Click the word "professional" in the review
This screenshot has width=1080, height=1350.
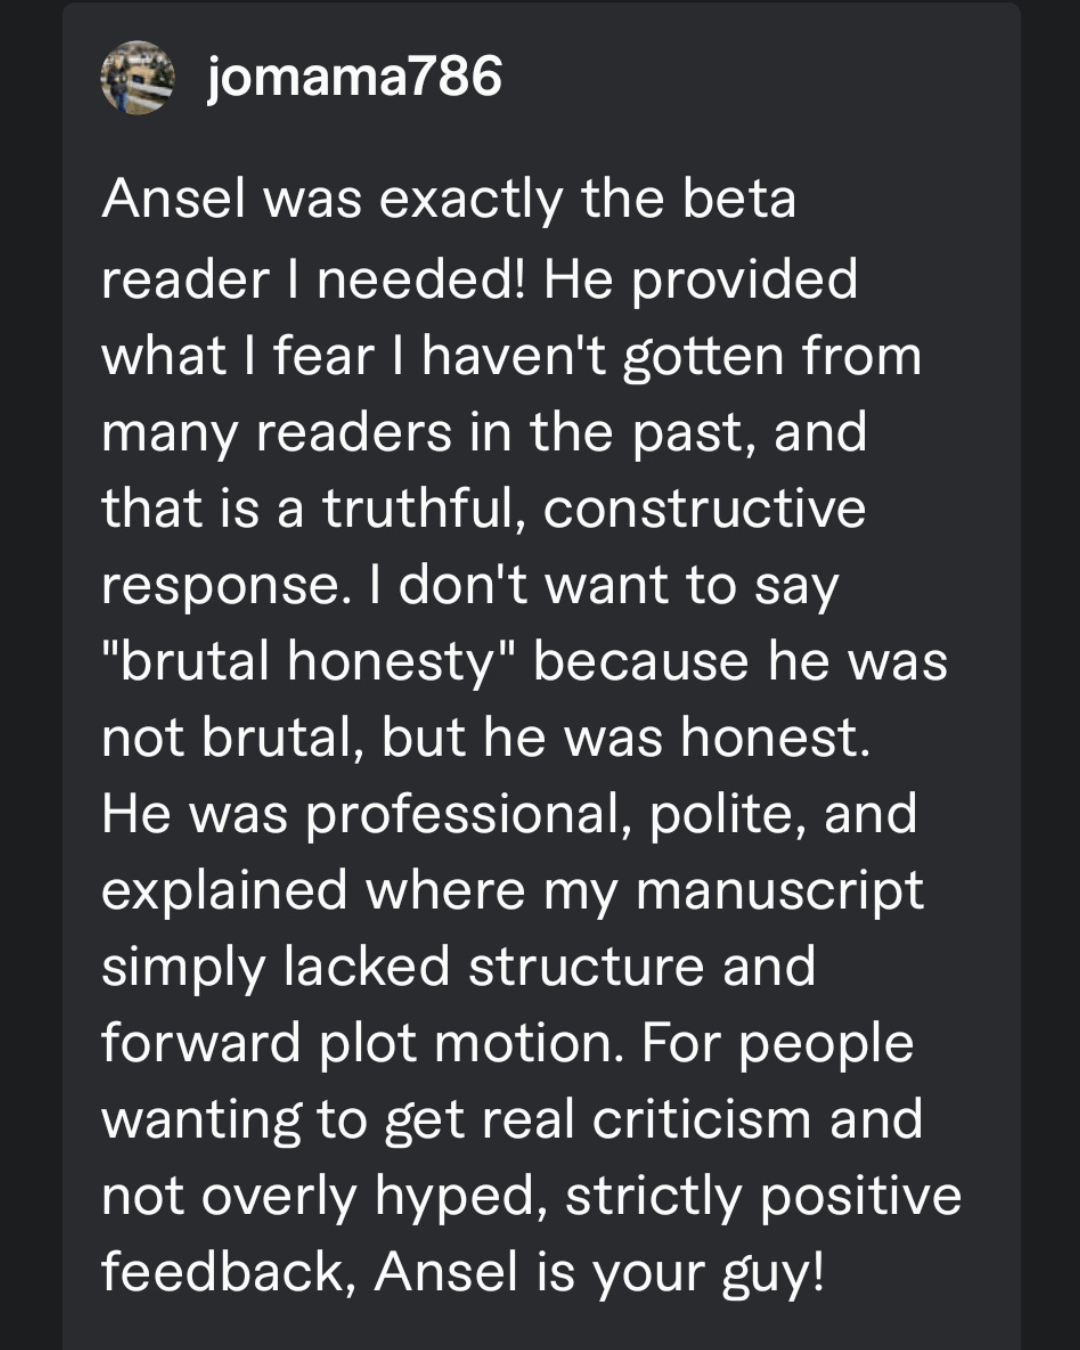point(468,814)
